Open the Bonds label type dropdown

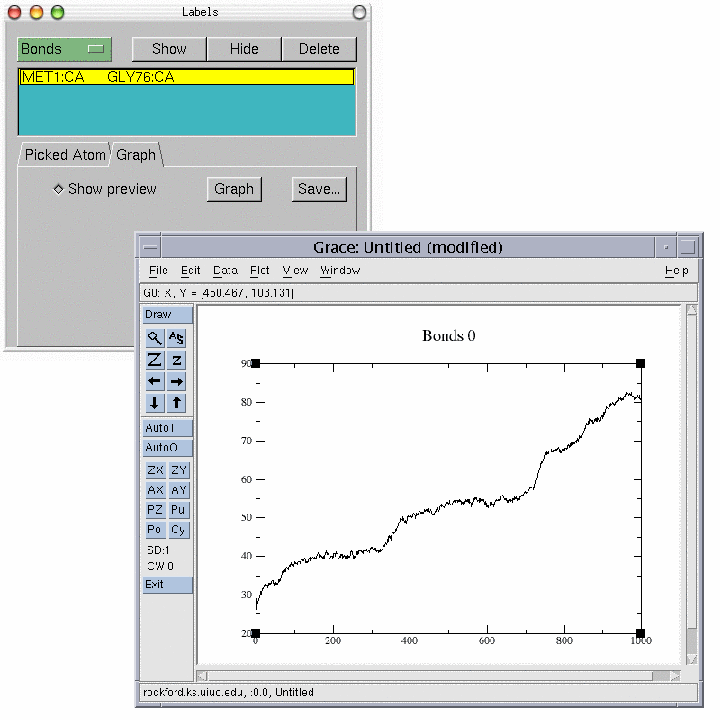coord(64,49)
